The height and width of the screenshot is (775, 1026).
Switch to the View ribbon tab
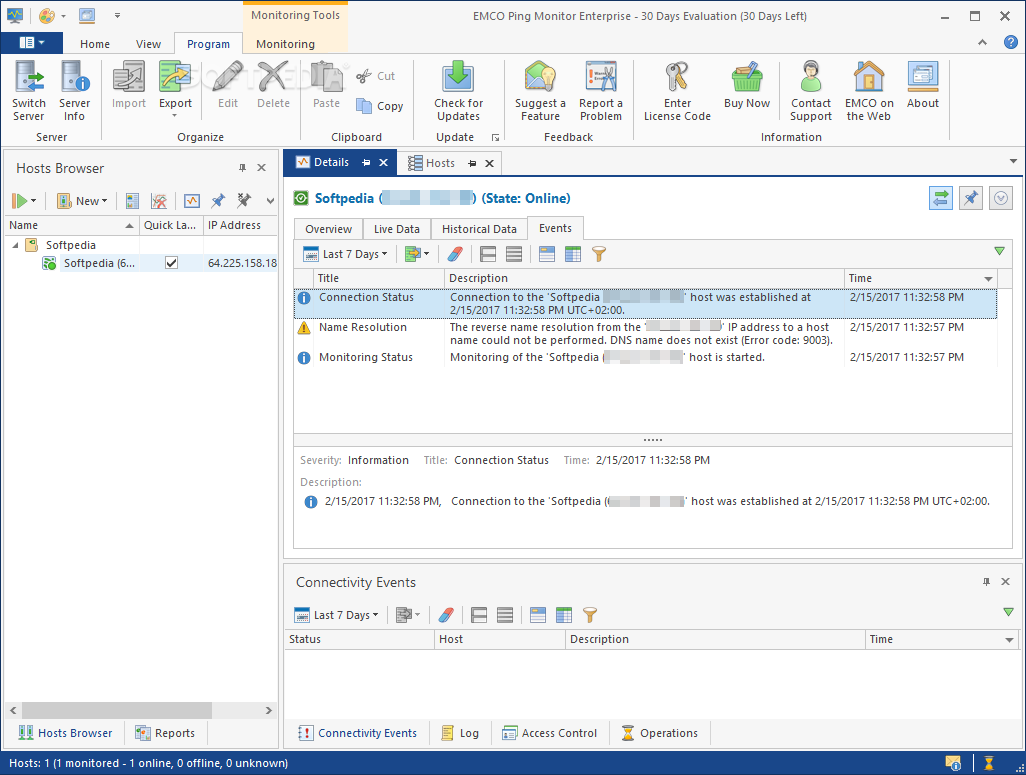pos(148,44)
